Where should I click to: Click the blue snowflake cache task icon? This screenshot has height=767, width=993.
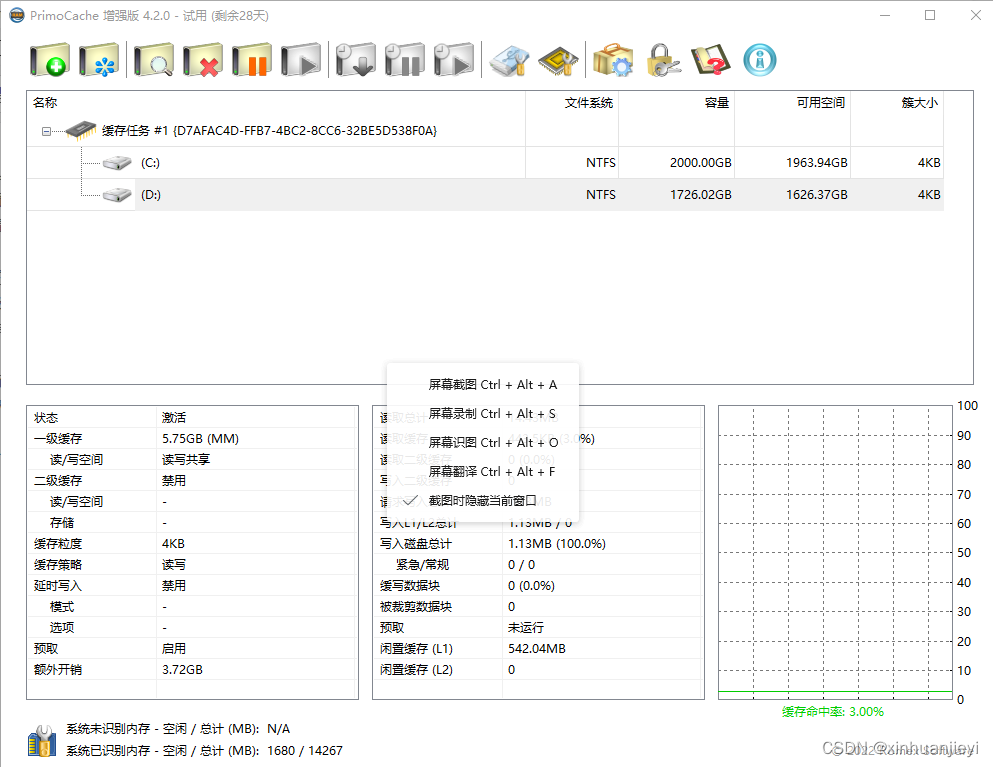[x=99, y=60]
